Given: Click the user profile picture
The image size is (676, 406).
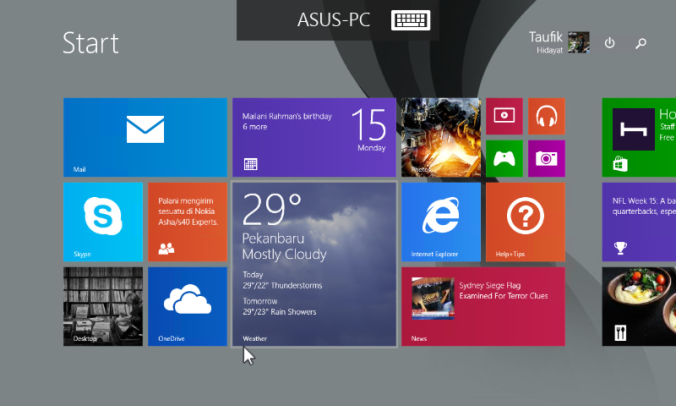Looking at the screenshot, I should tap(579, 42).
